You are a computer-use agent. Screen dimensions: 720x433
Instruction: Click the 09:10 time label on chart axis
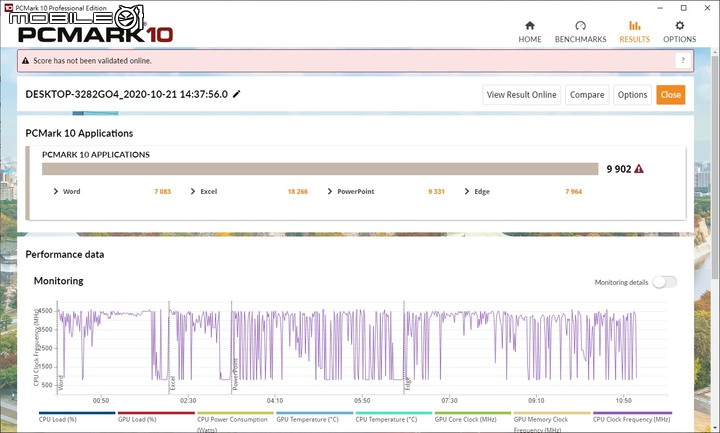coord(536,400)
